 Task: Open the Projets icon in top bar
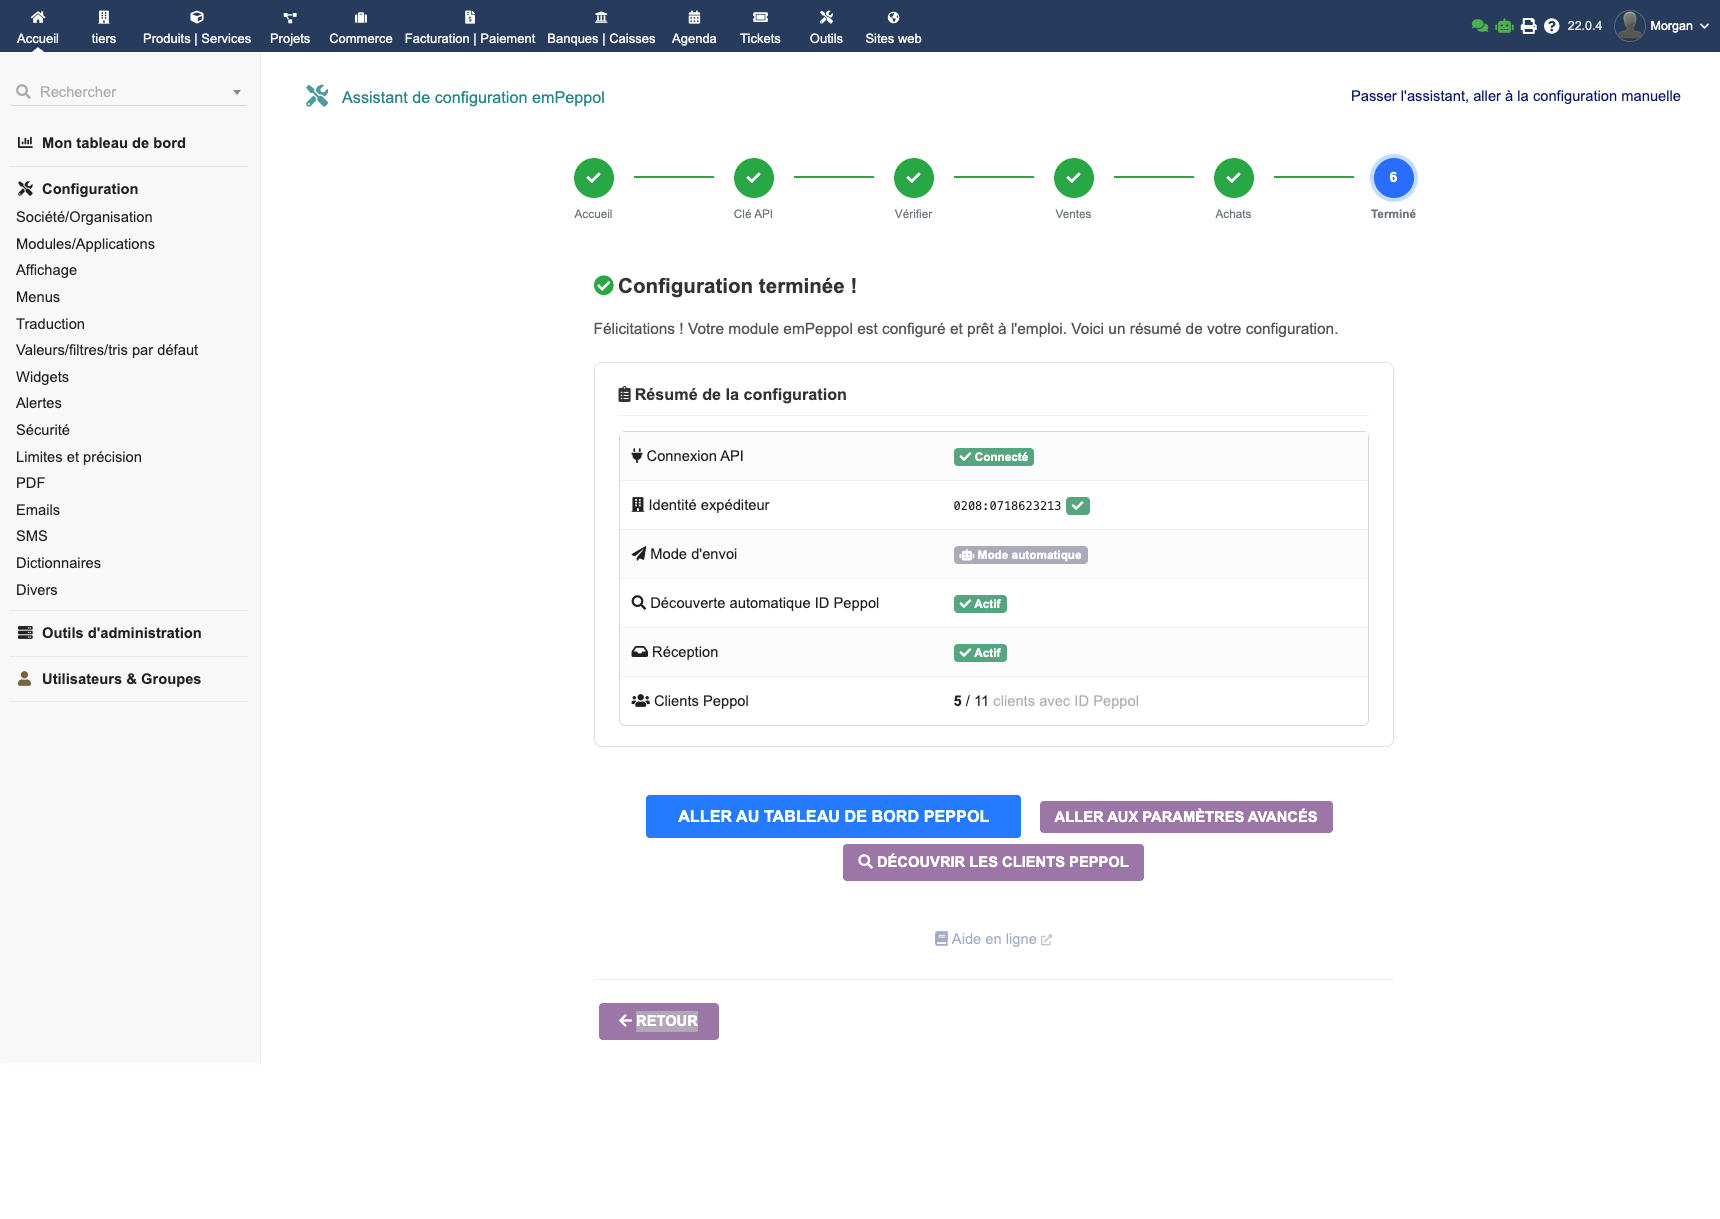click(x=290, y=17)
